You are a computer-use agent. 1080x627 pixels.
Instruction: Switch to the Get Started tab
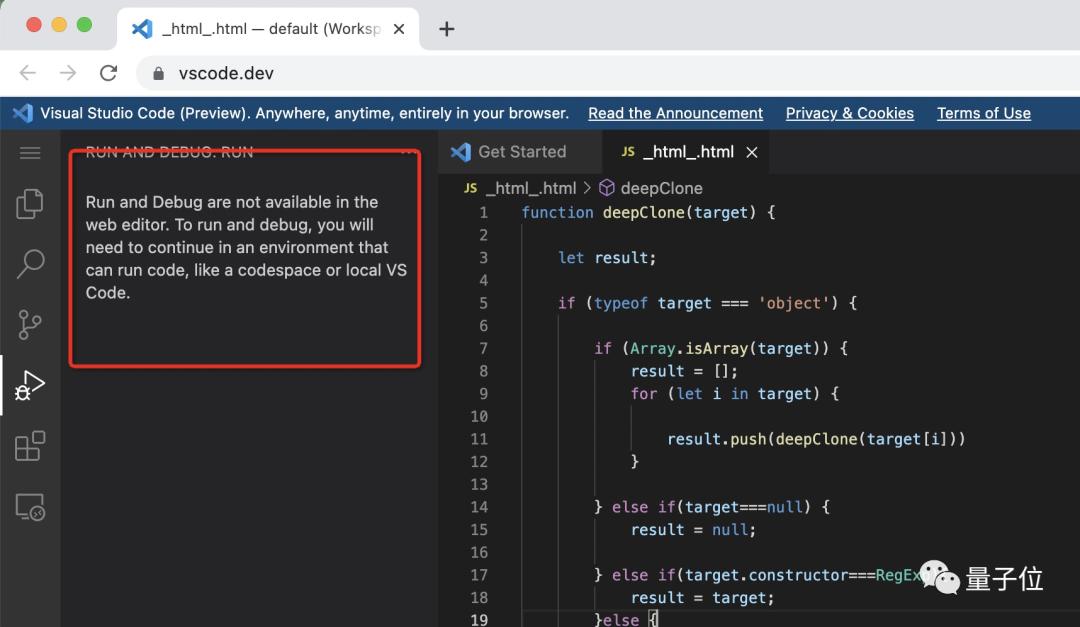[520, 152]
